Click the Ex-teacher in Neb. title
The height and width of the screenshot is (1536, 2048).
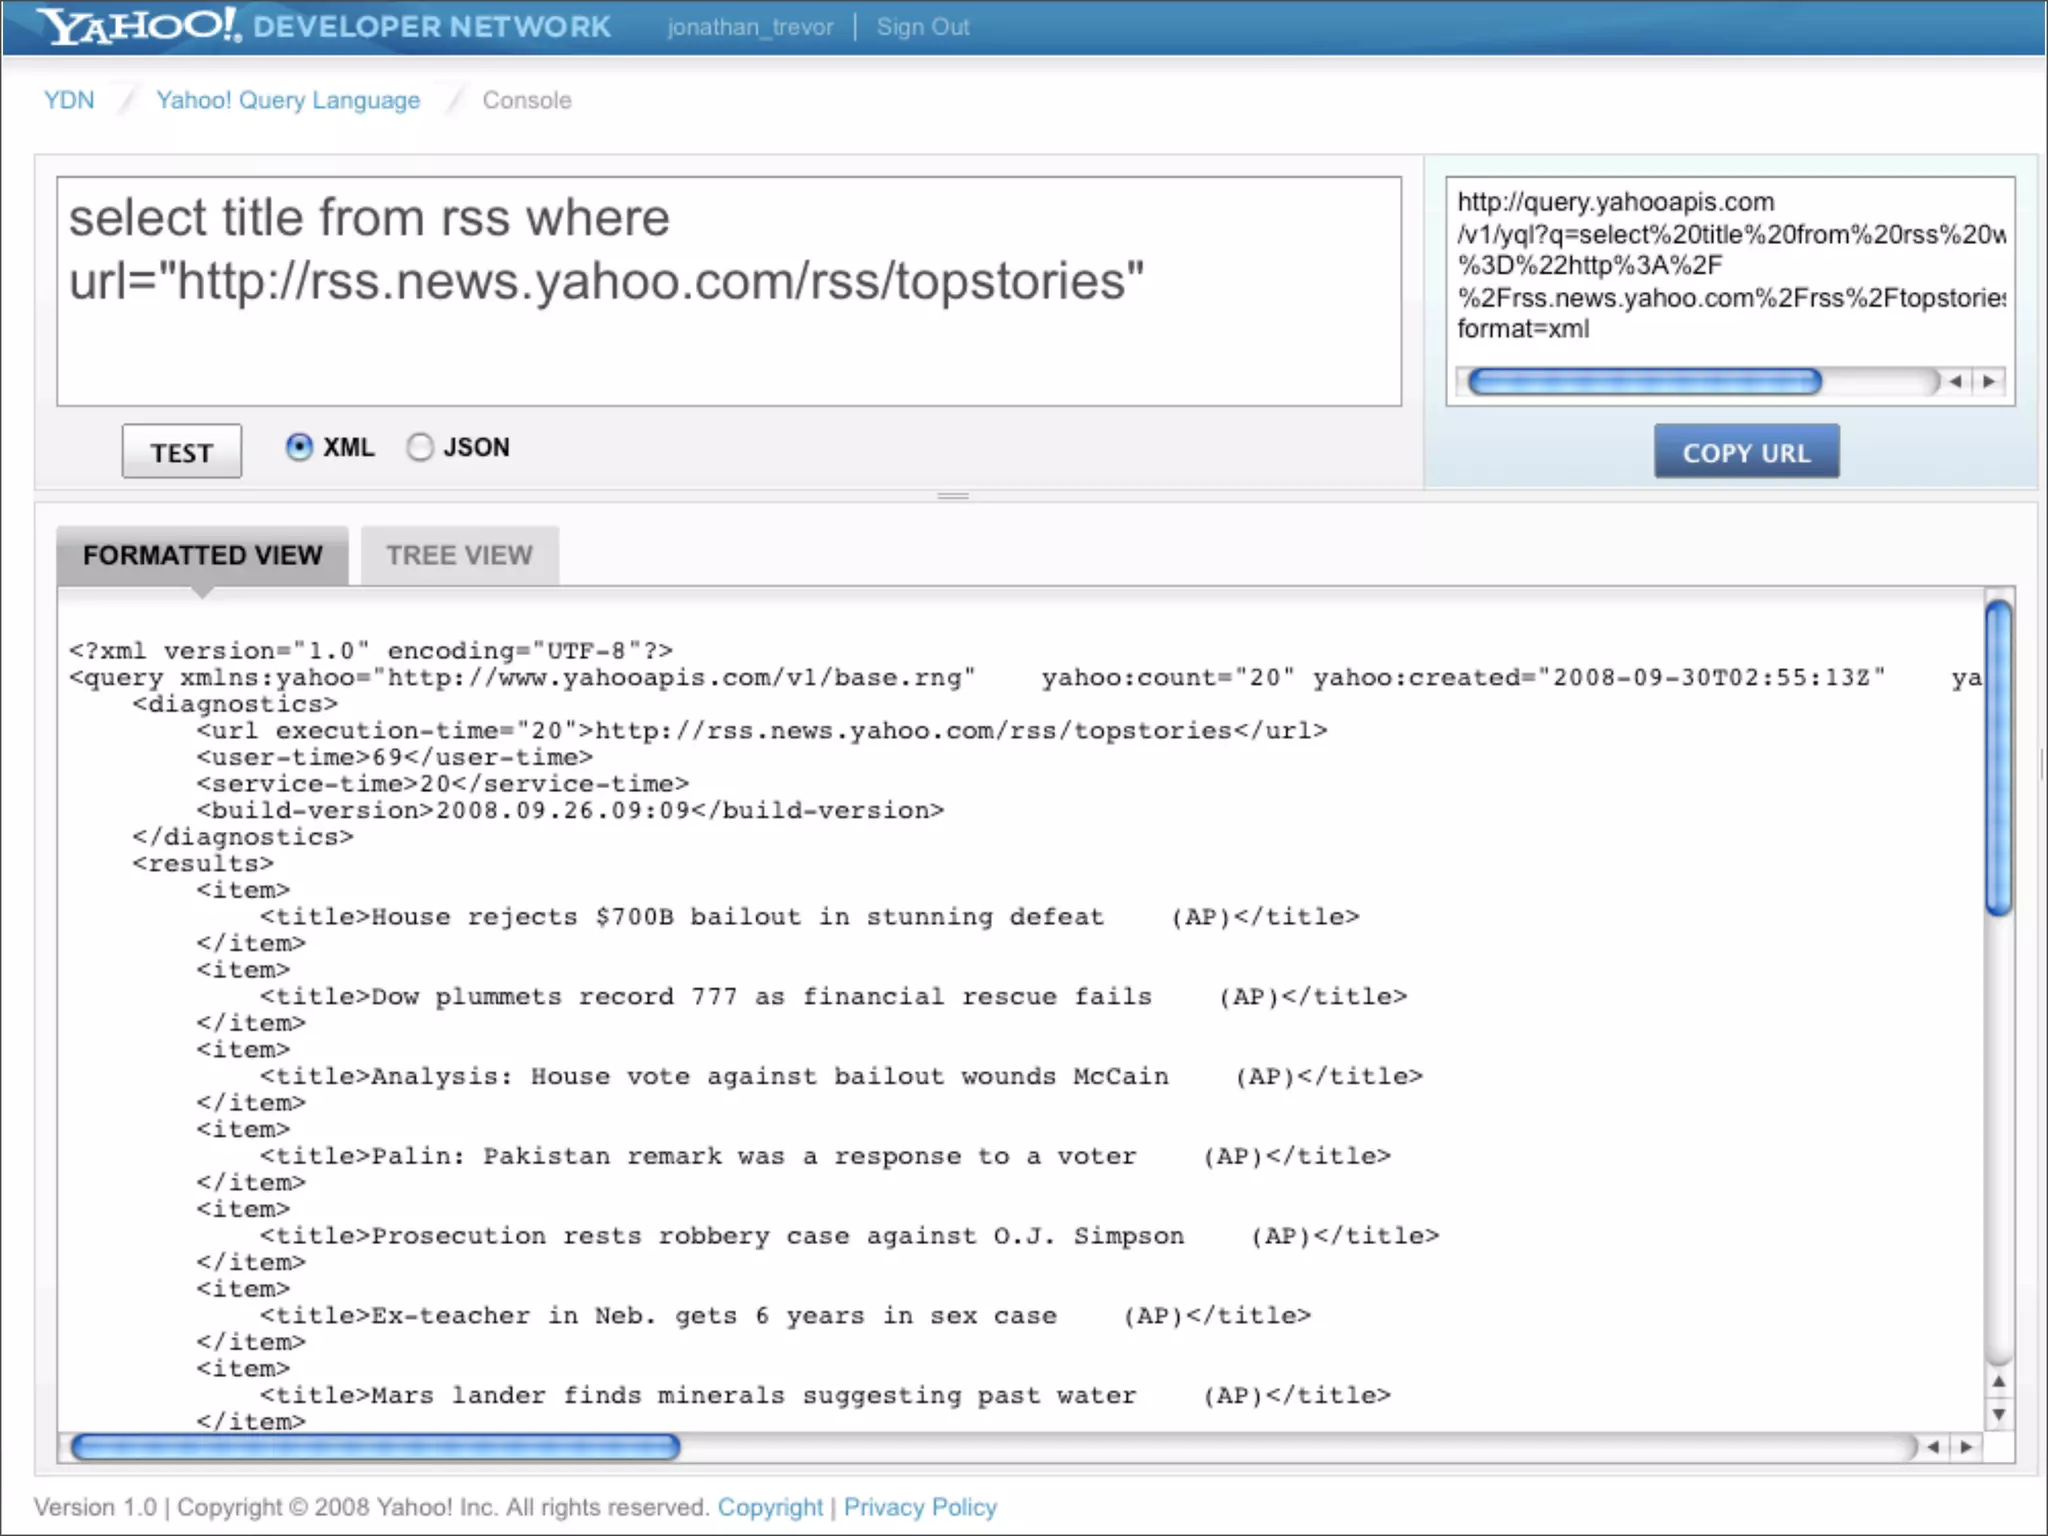[x=786, y=1316]
